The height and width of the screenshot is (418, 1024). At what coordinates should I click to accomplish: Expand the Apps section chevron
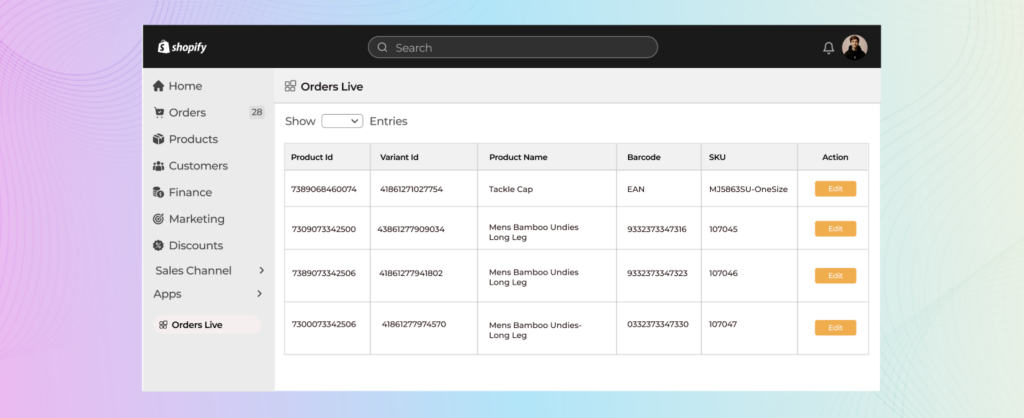click(x=260, y=294)
